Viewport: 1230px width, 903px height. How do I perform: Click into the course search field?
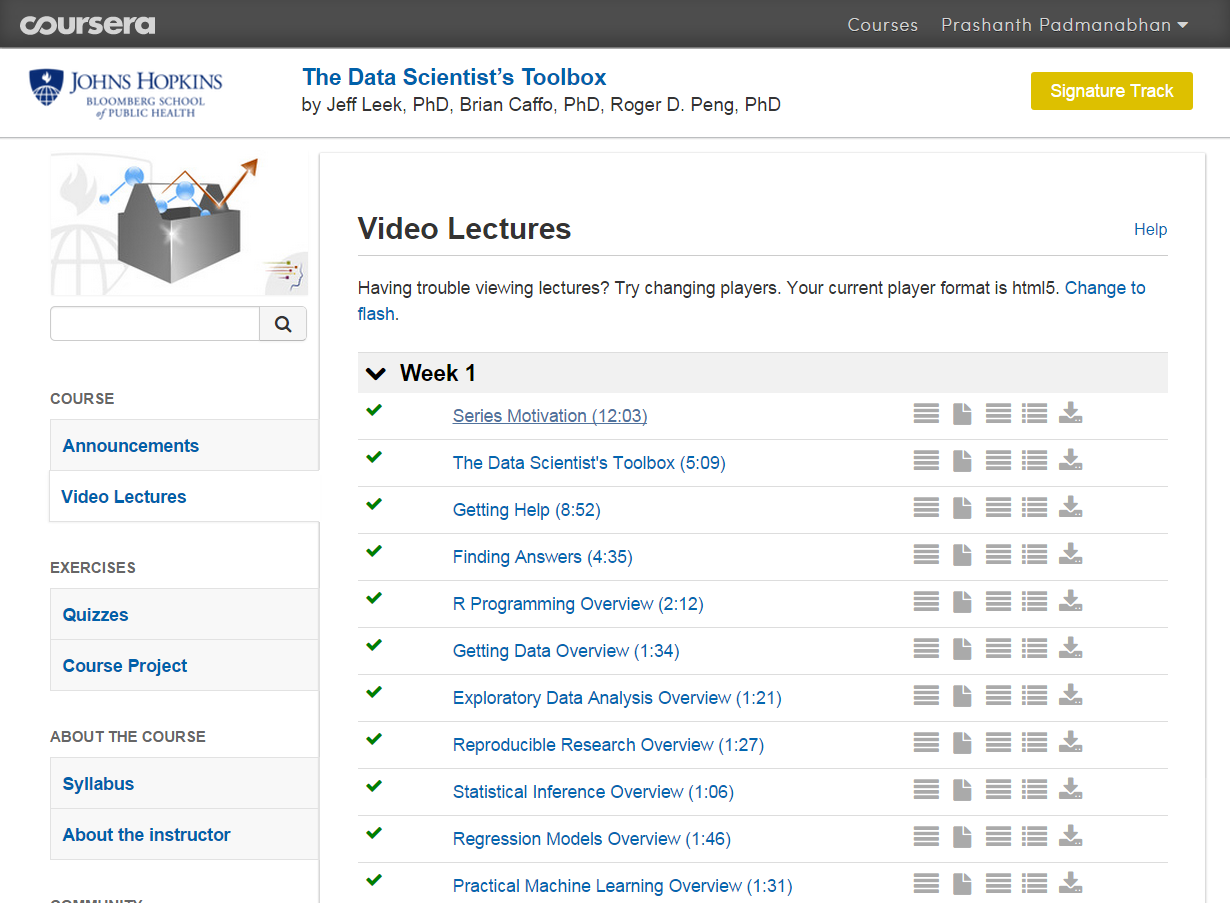(x=155, y=324)
